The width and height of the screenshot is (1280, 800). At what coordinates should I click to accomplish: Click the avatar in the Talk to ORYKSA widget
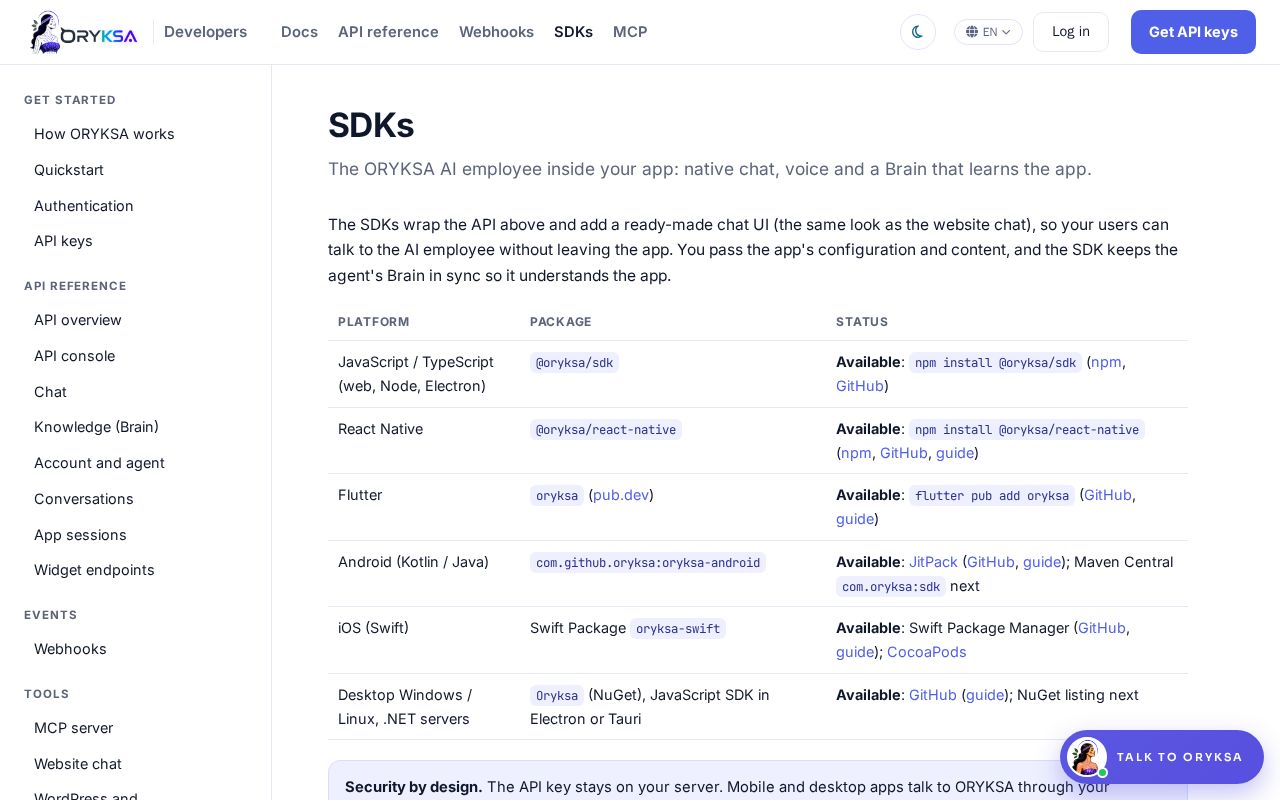[1086, 757]
